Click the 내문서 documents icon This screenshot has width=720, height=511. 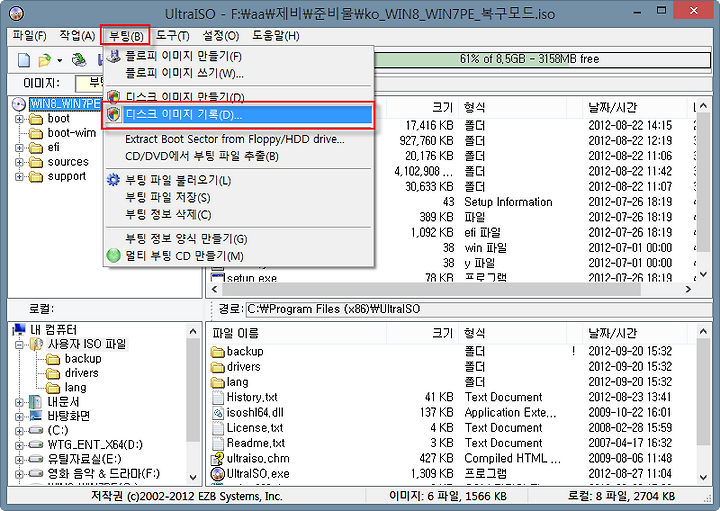[36, 402]
